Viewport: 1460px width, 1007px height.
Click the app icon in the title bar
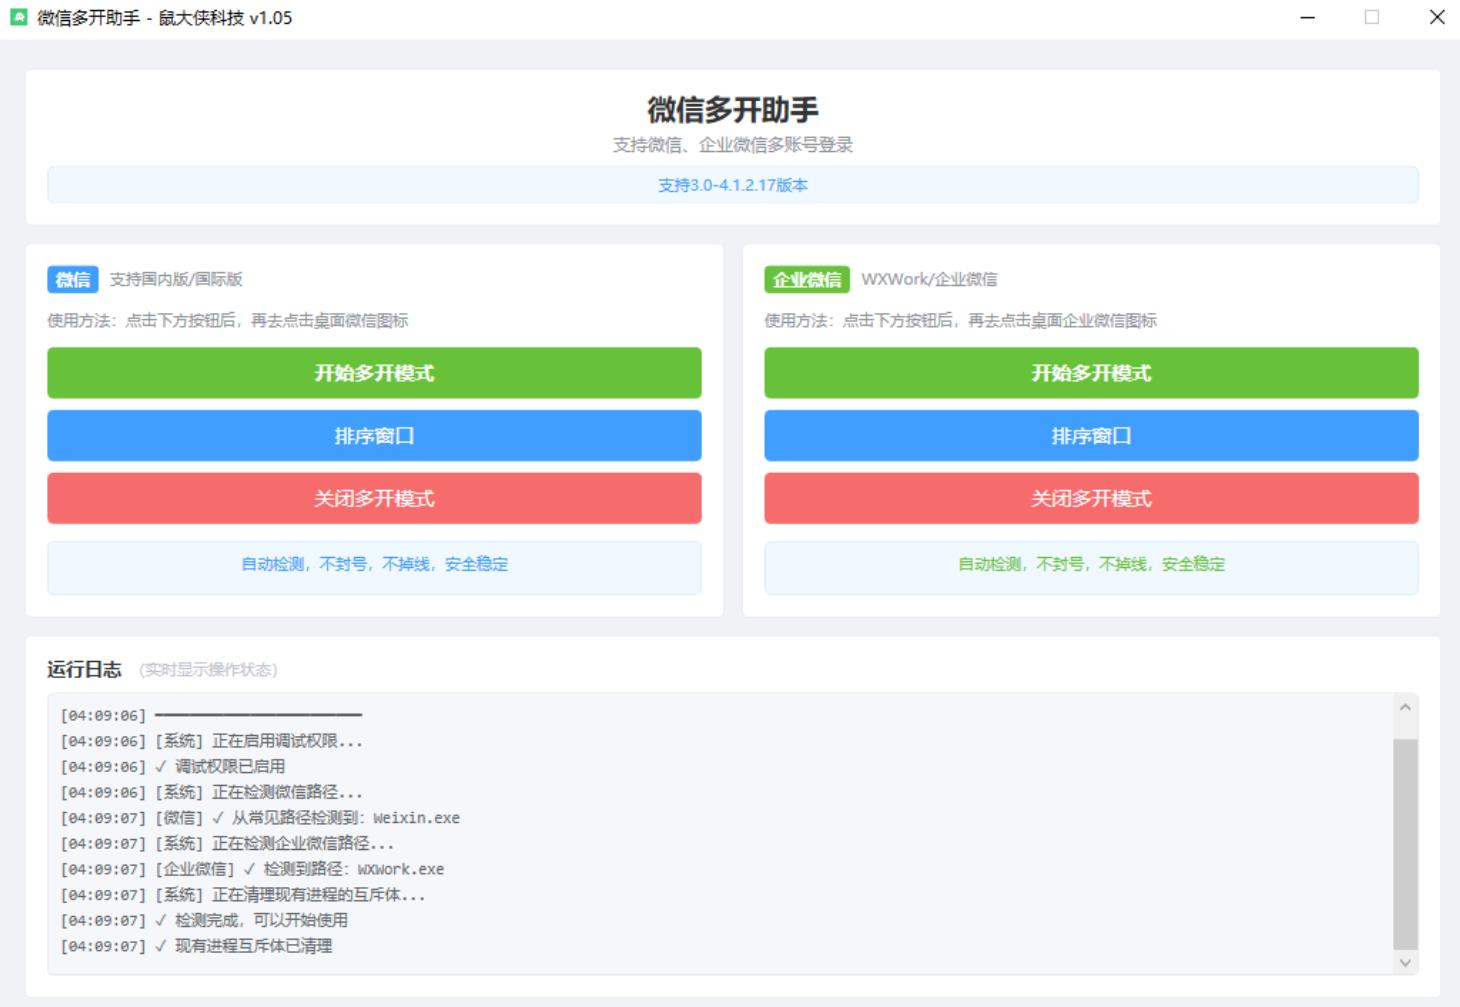[18, 17]
